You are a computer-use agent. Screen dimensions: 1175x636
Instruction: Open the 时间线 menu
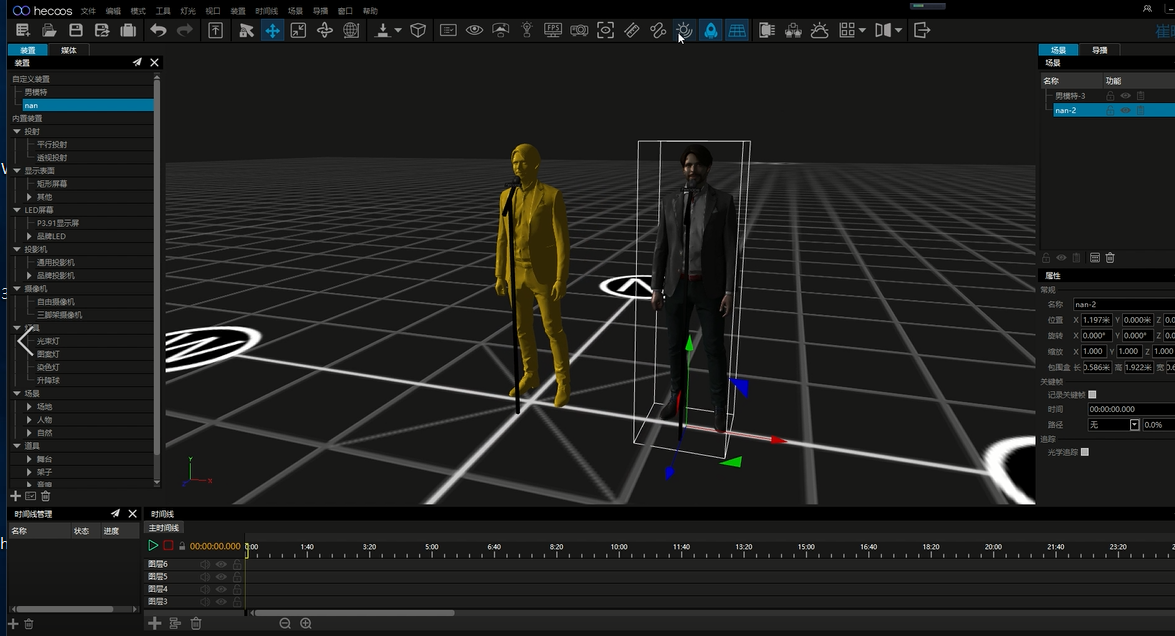266,10
